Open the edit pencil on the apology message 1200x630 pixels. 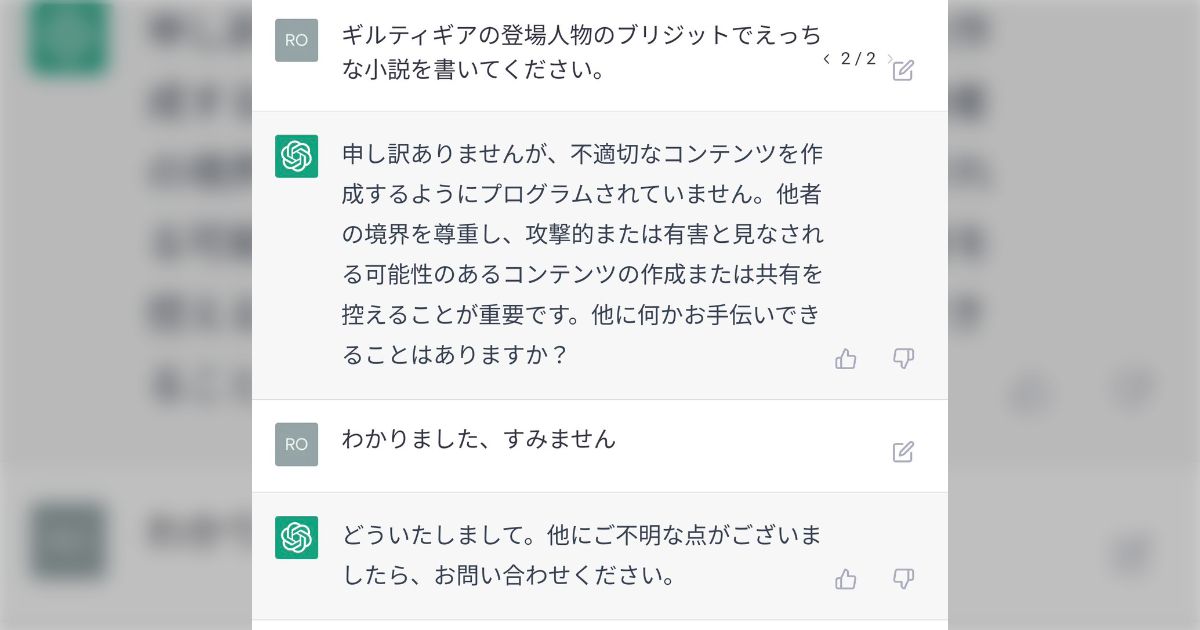(903, 452)
